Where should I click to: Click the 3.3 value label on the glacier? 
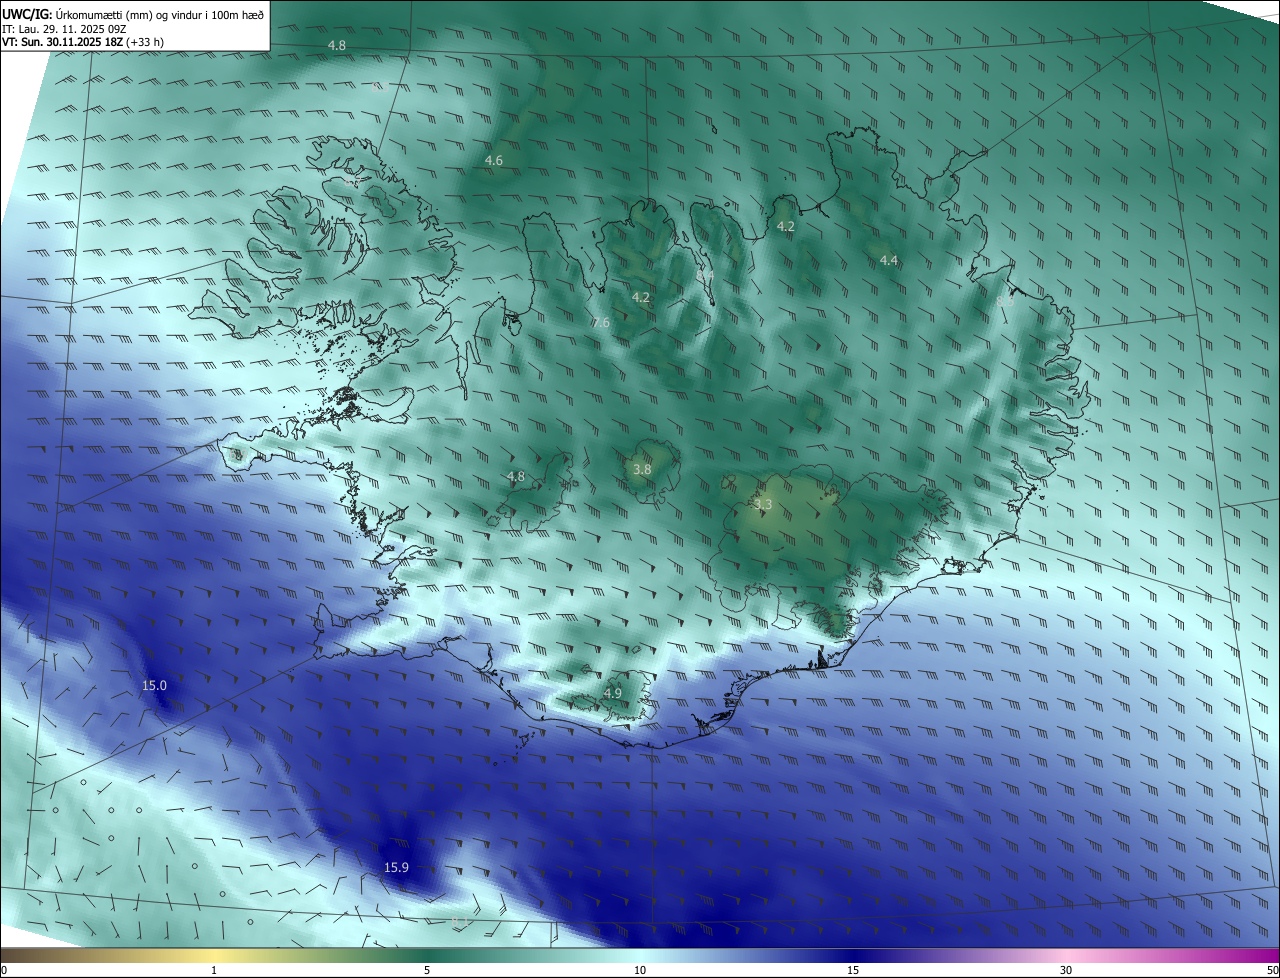[x=763, y=505]
